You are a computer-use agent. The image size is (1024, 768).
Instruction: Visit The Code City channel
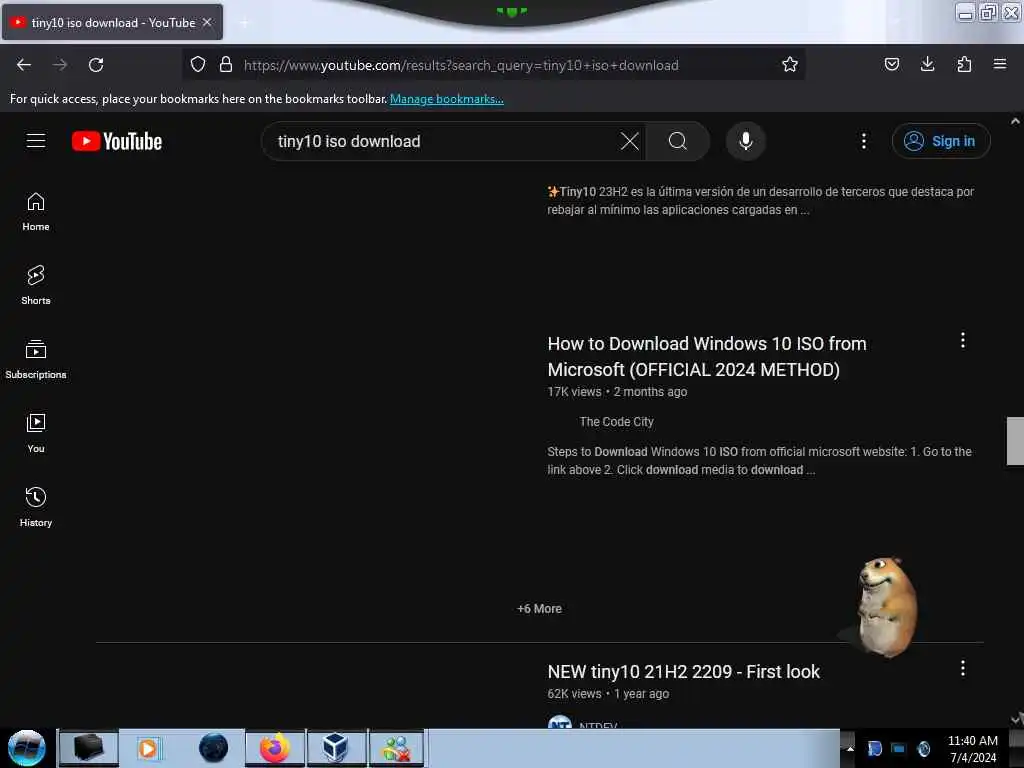click(x=616, y=422)
